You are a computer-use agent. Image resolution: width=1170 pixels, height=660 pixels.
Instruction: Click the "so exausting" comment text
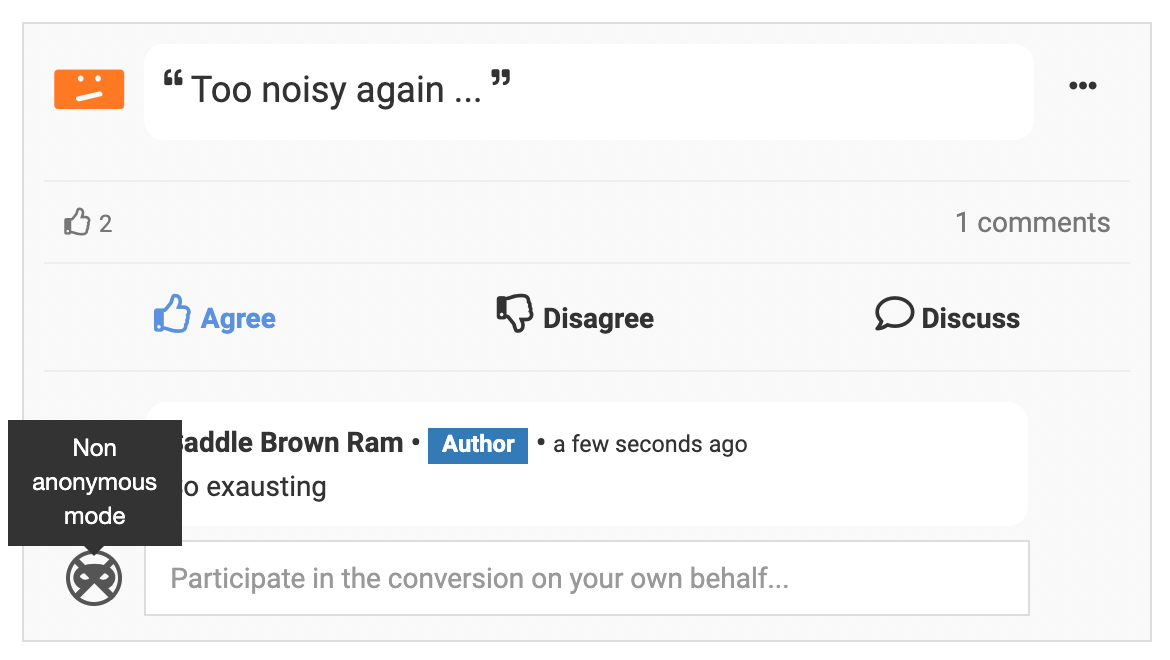pos(254,487)
